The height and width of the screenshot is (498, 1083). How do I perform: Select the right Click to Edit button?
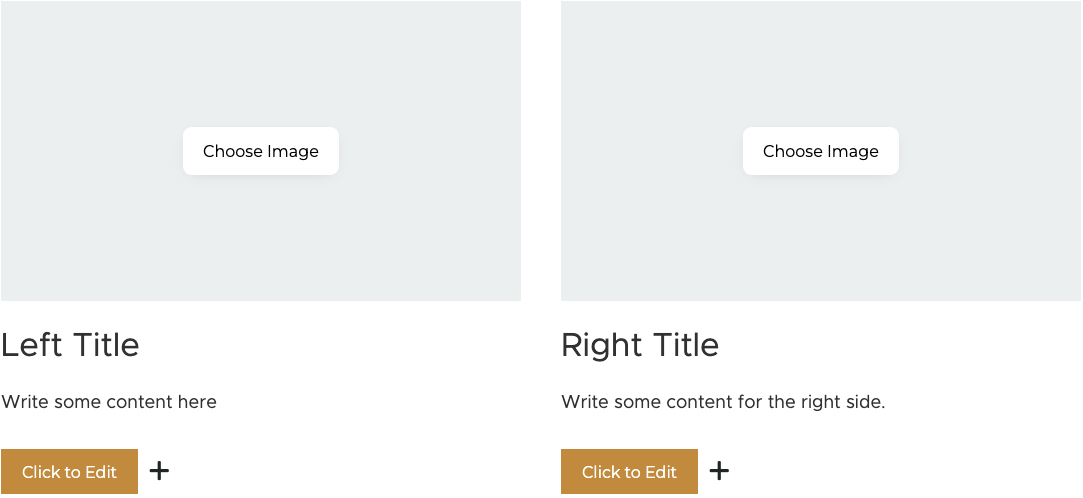click(x=629, y=472)
